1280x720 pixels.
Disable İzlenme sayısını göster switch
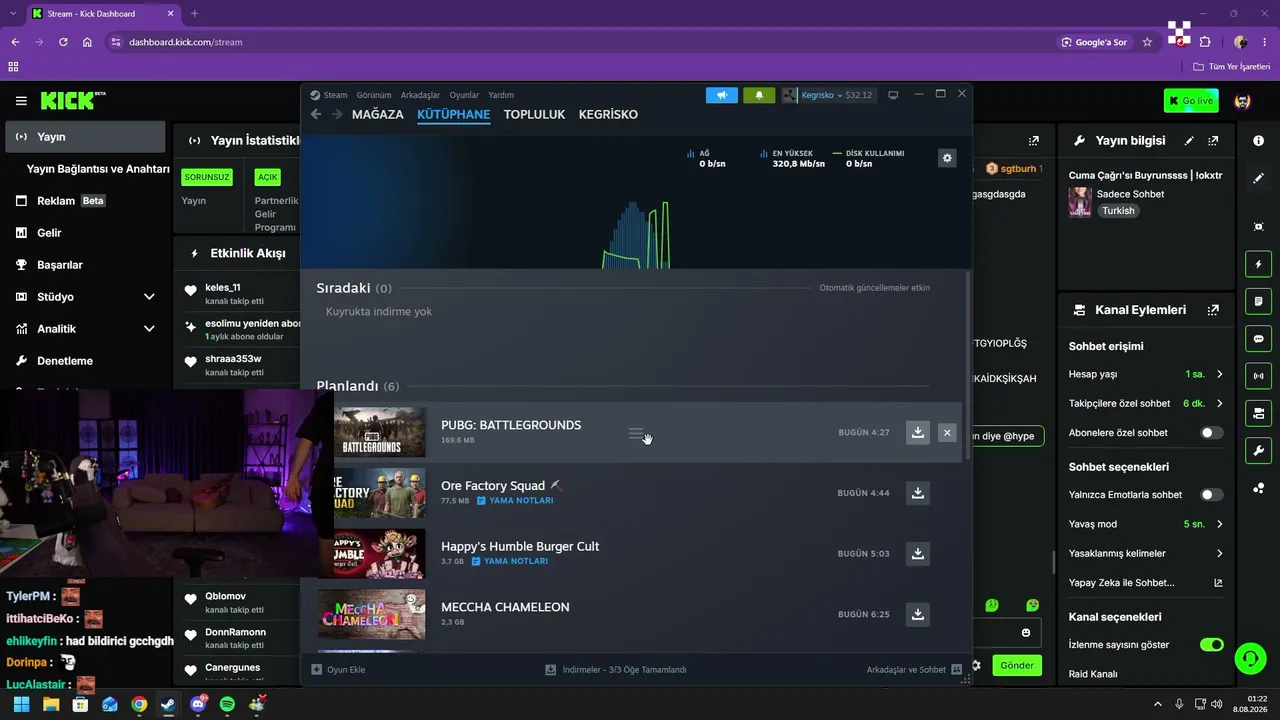pos(1211,645)
